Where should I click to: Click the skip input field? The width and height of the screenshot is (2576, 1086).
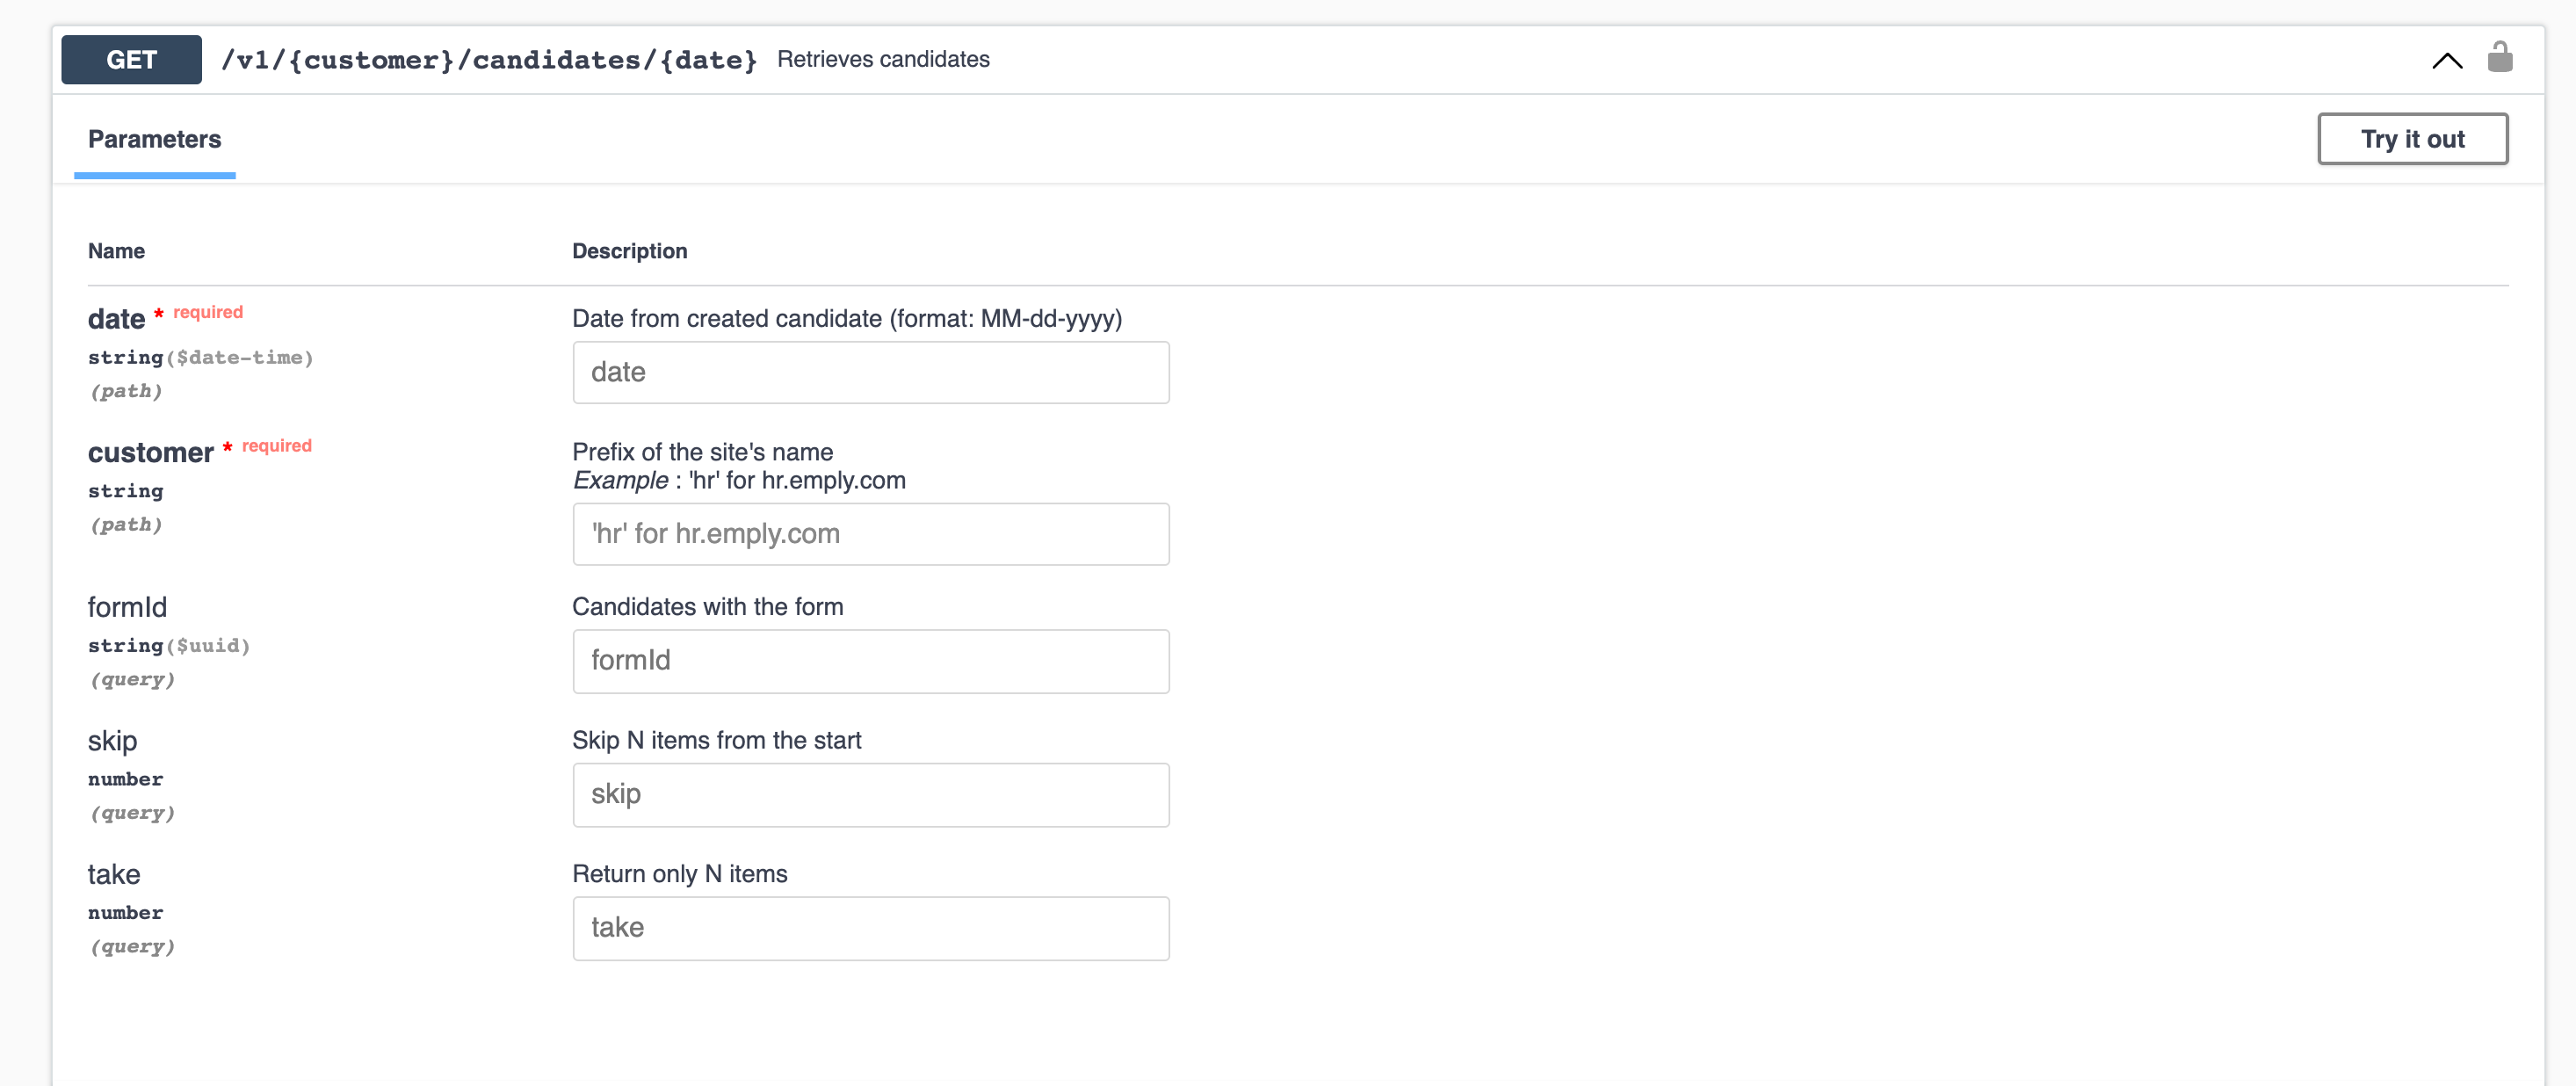click(x=870, y=795)
